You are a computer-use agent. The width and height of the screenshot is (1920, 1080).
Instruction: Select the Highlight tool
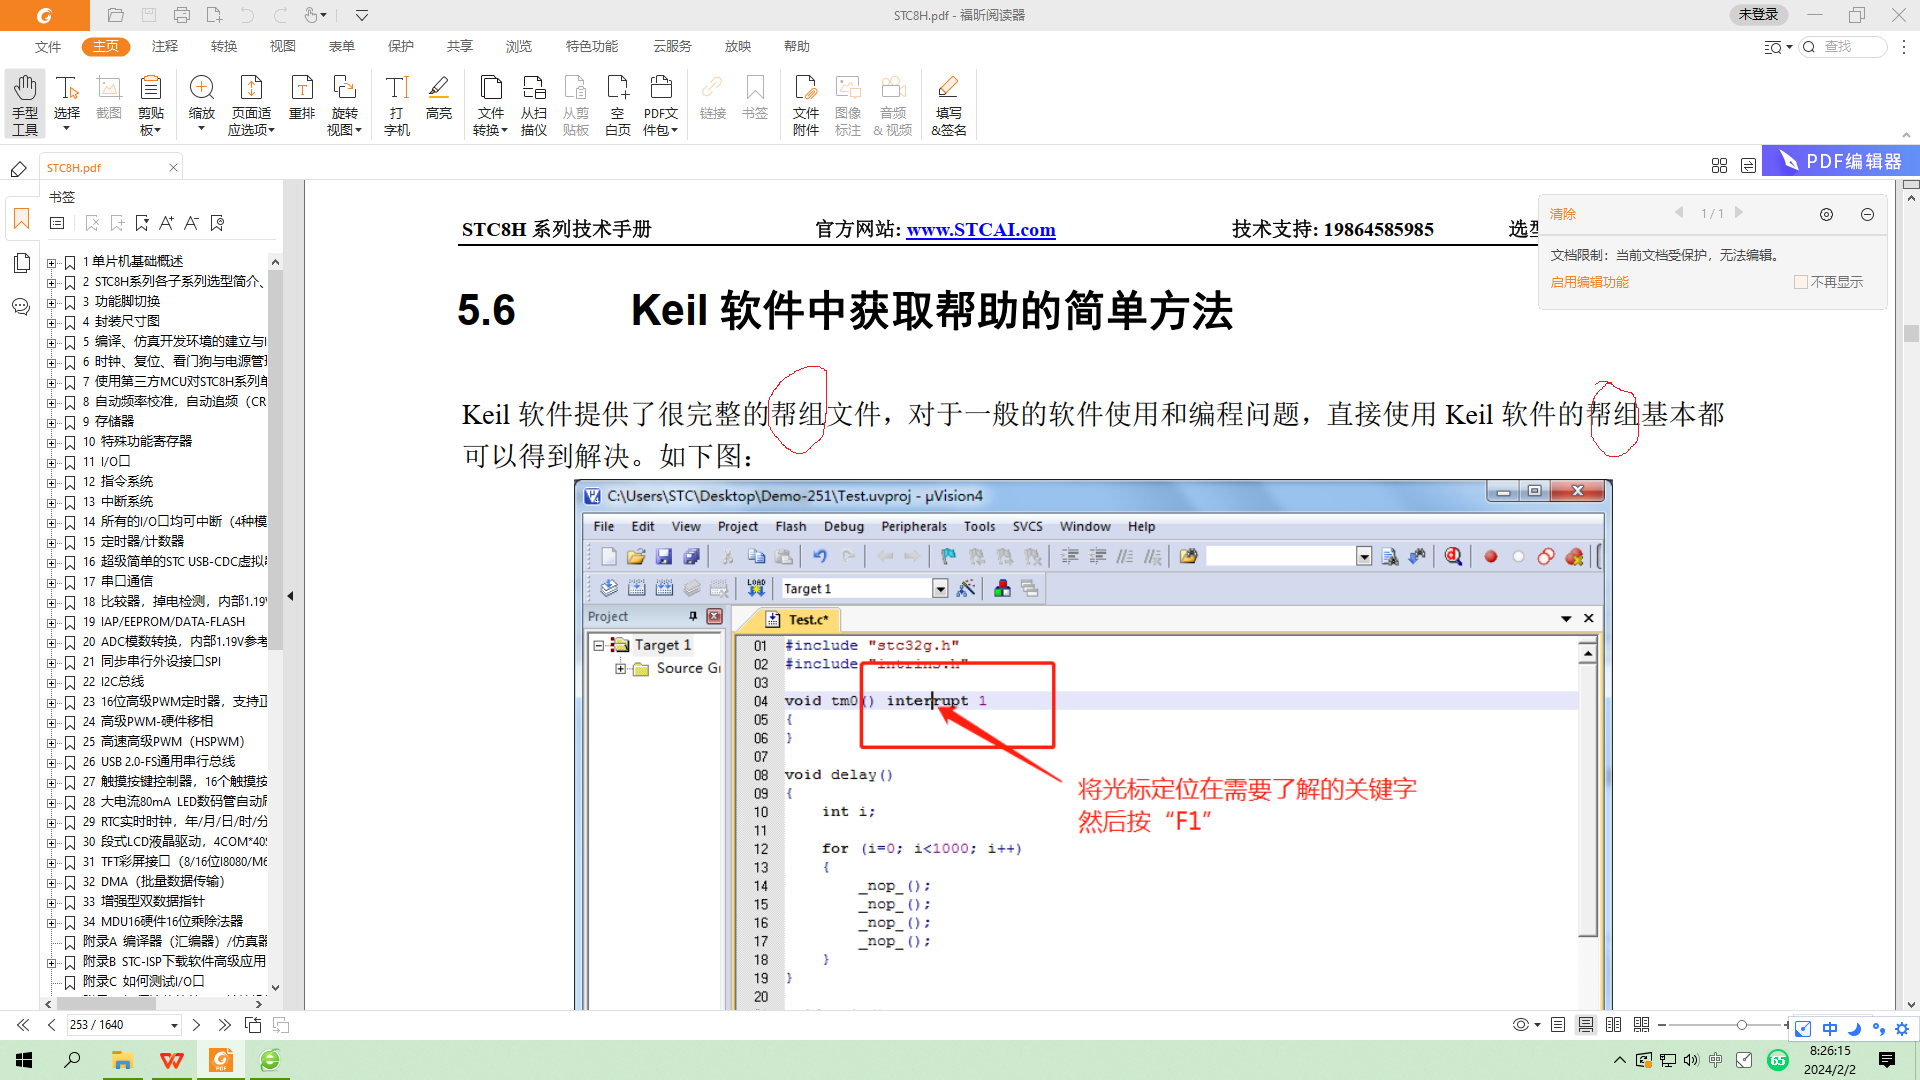pyautogui.click(x=439, y=98)
